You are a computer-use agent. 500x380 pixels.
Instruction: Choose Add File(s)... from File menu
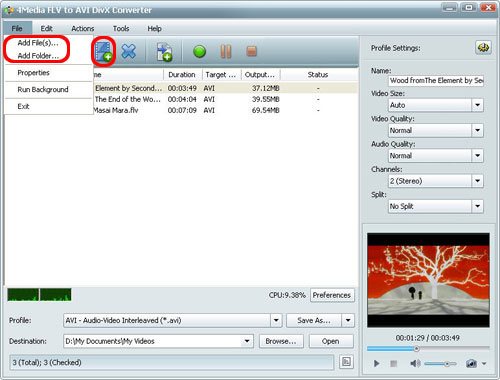point(38,43)
